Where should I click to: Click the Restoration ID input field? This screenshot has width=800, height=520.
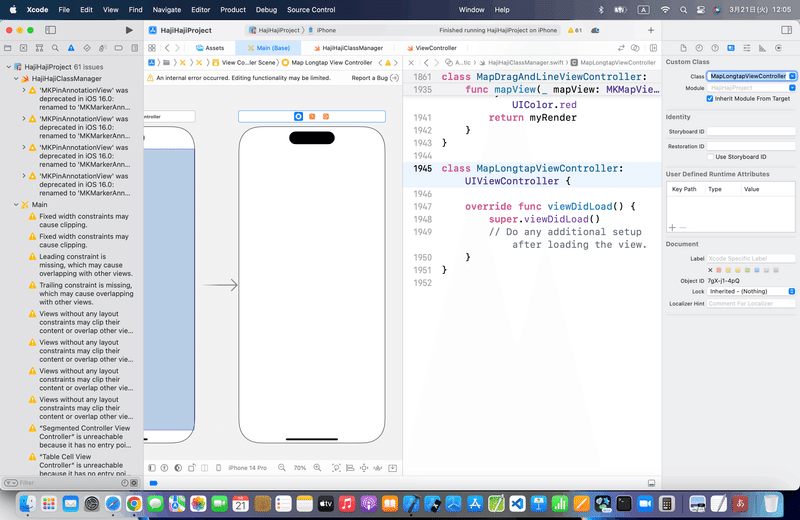pyautogui.click(x=751, y=146)
